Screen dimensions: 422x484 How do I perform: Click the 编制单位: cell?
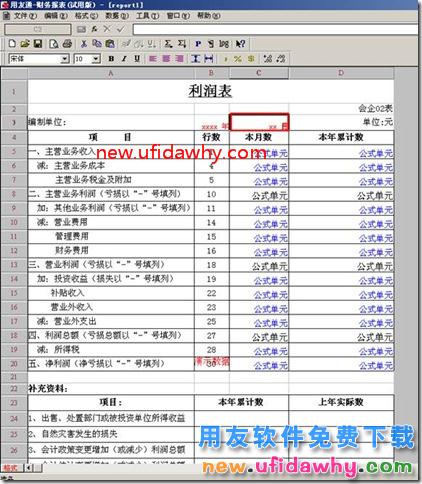111,122
